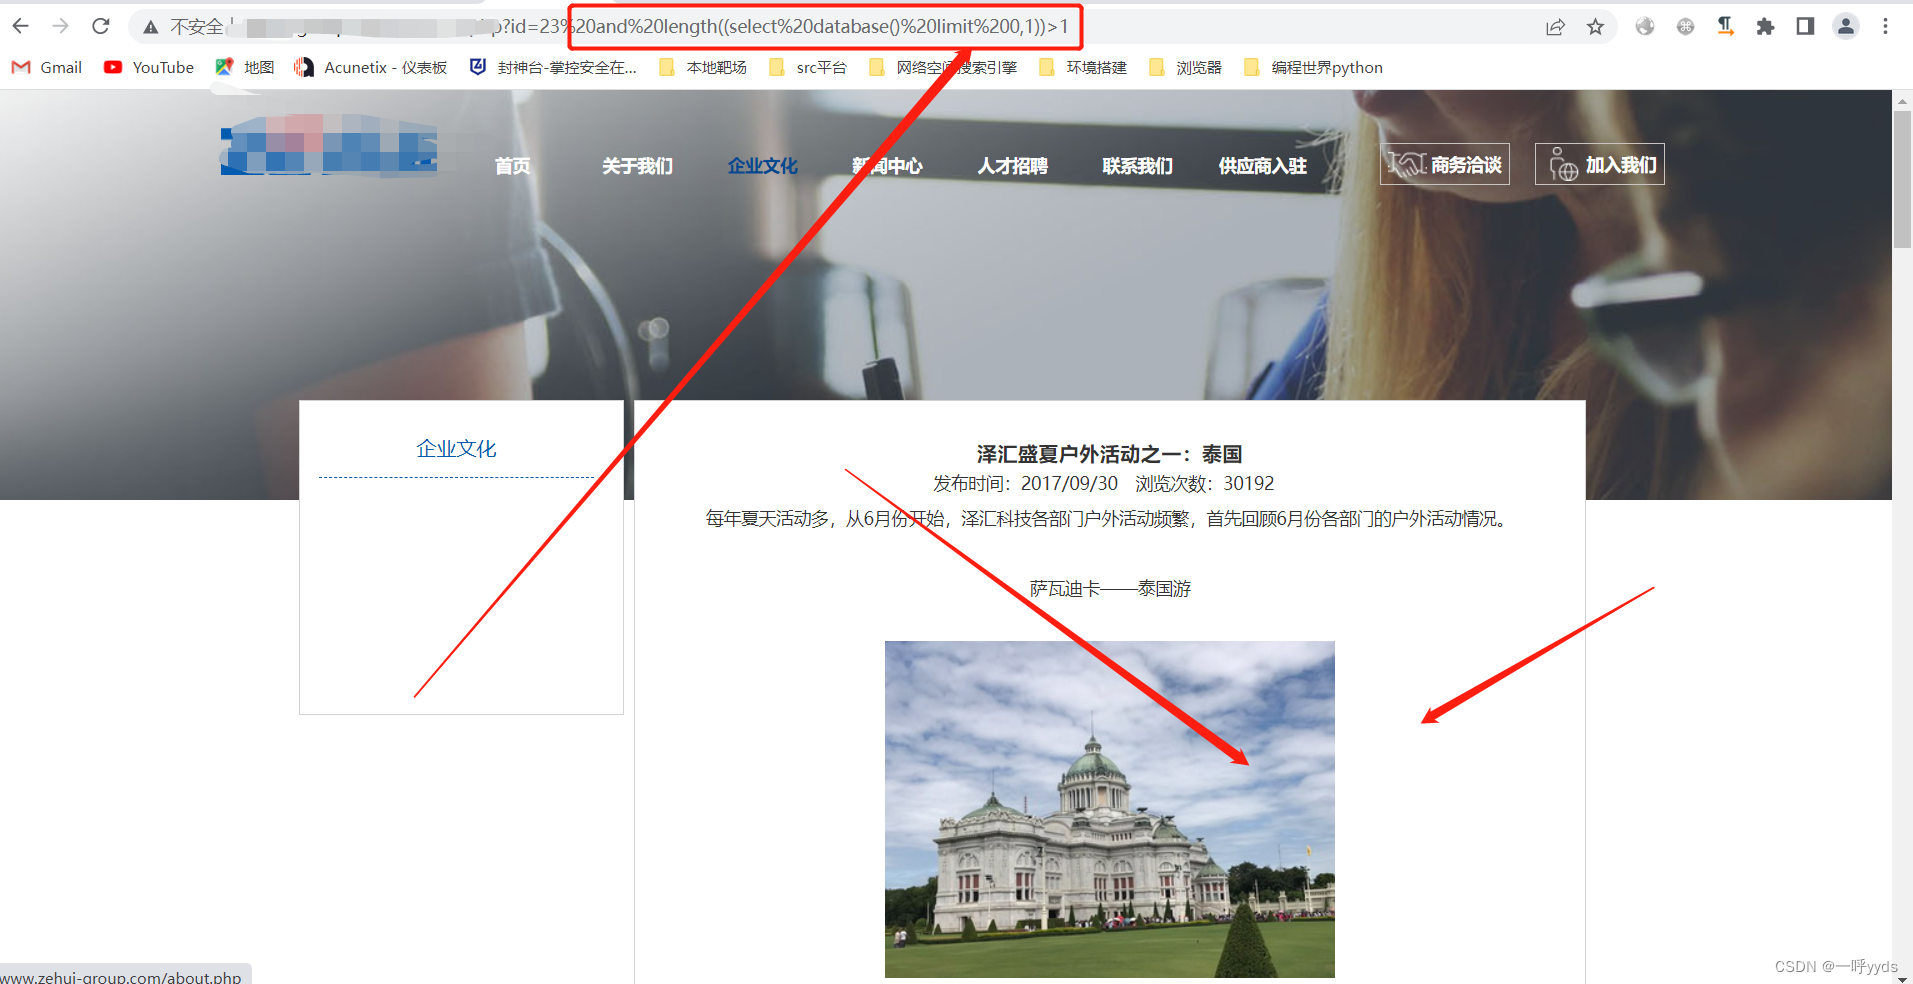Reload the current page
The height and width of the screenshot is (984, 1913).
[100, 27]
